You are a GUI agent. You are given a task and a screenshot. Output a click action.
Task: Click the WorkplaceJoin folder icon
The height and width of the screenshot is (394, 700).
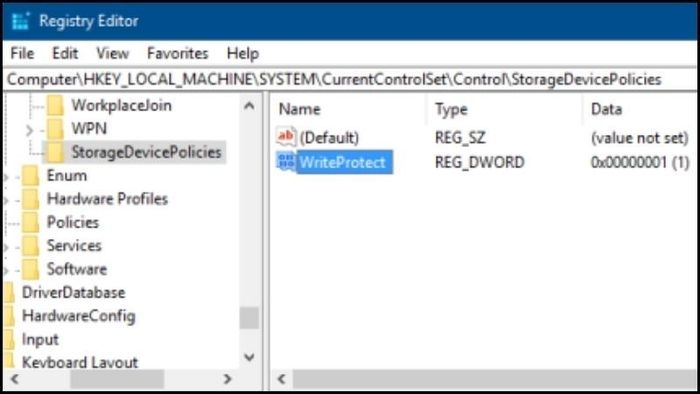click(55, 105)
